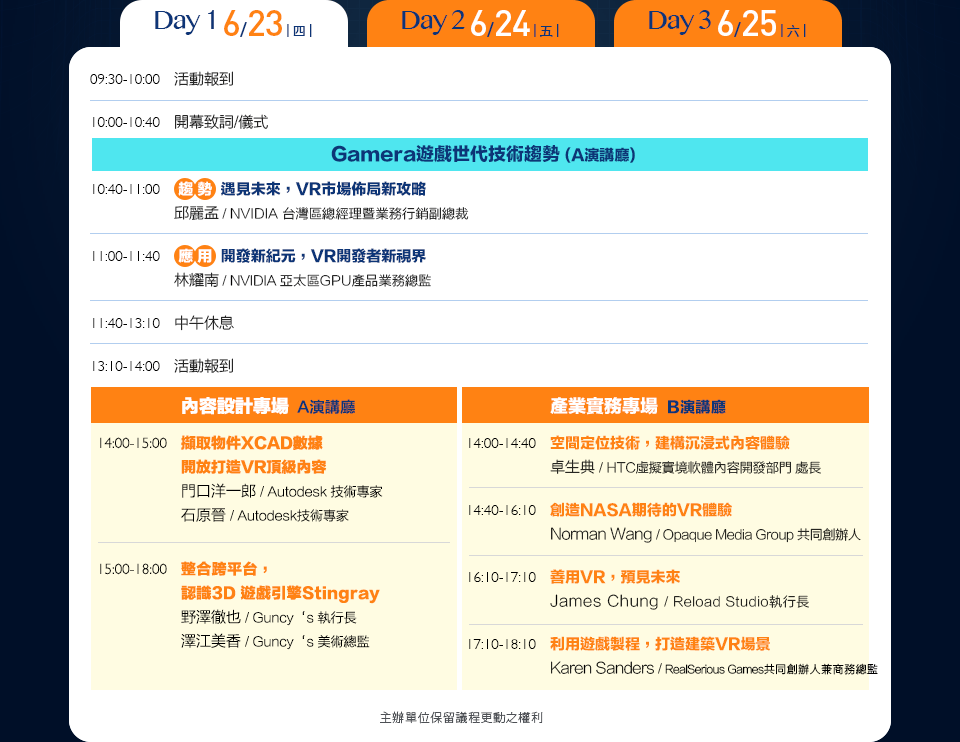Click the Gamera遊戲世代技術趨勢 header banner

[x=480, y=155]
